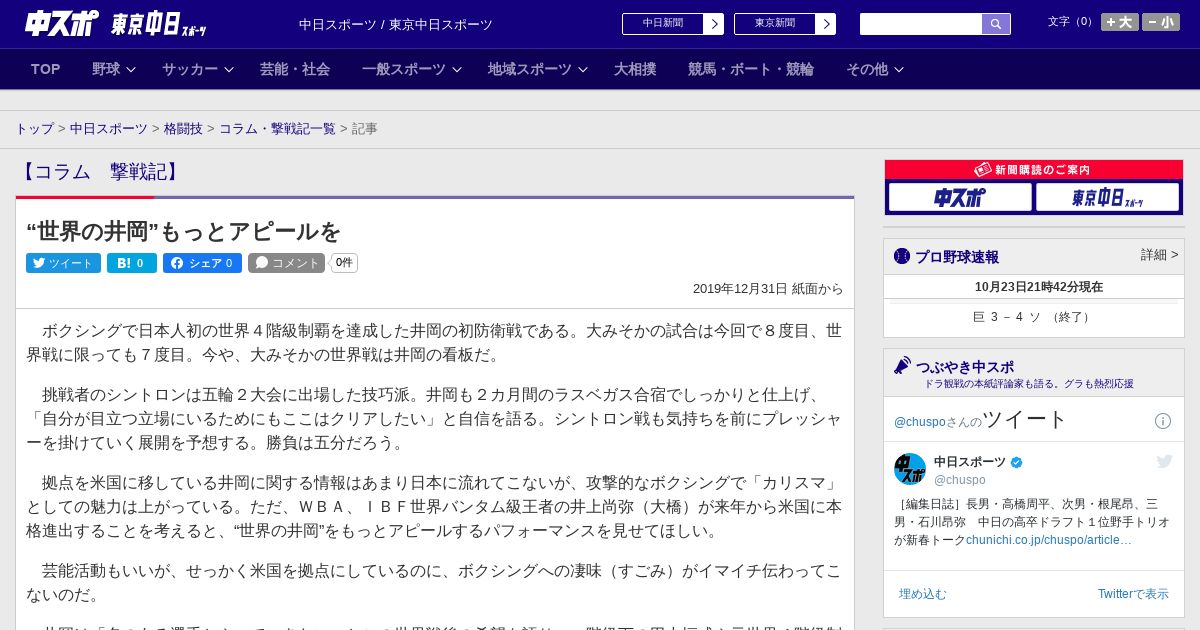The image size is (1200, 630).
Task: Click the 中日スポーツ / 東京中日スポーツ header text
Action: coord(396,24)
